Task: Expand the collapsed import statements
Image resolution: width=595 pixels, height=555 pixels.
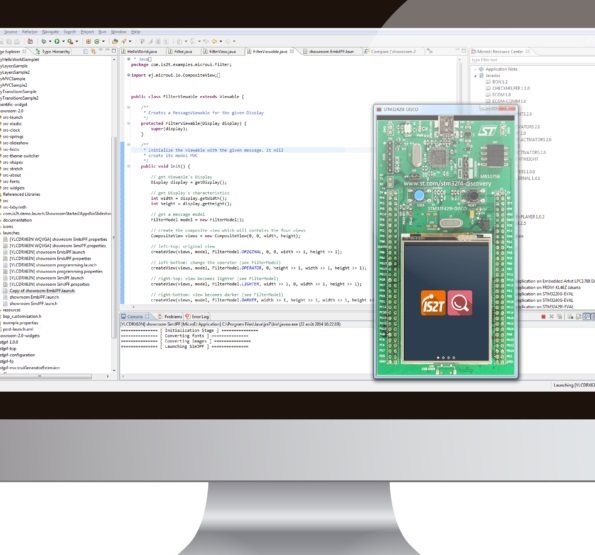Action: tap(129, 75)
